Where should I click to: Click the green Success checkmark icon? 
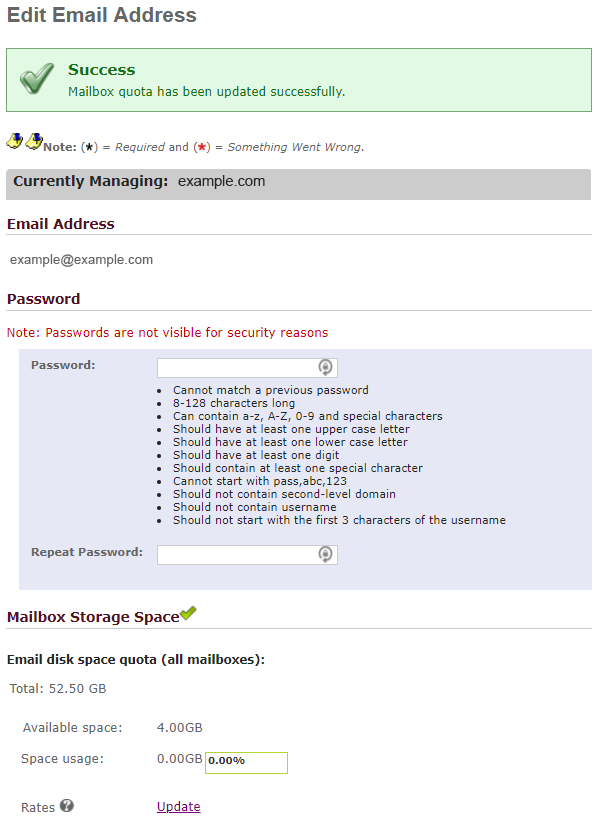(x=37, y=79)
